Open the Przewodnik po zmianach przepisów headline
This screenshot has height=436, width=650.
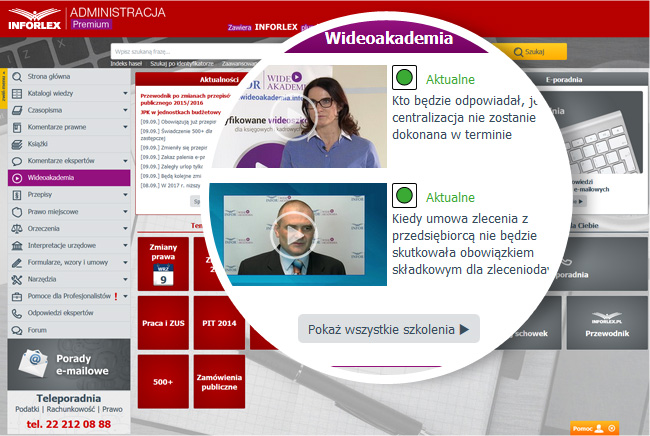[x=186, y=99]
